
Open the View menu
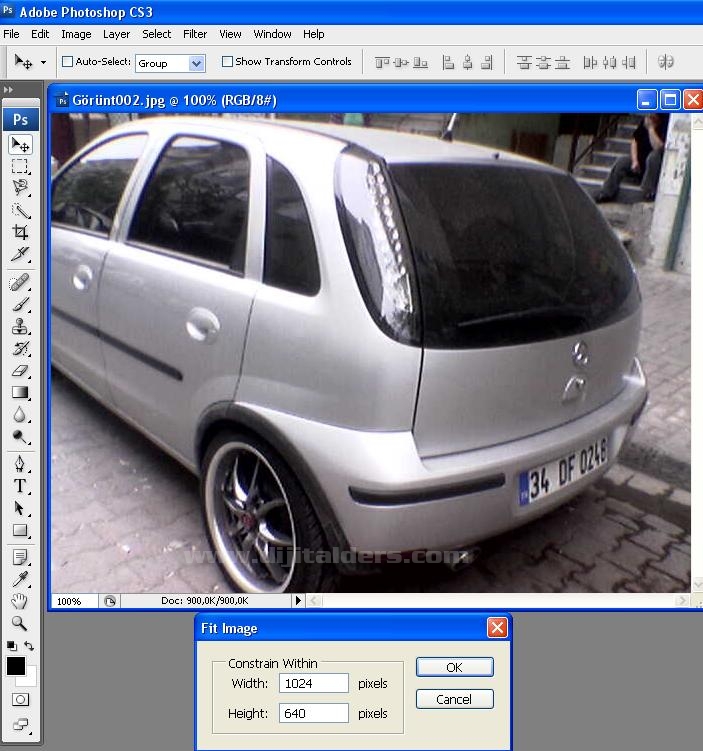pos(230,34)
